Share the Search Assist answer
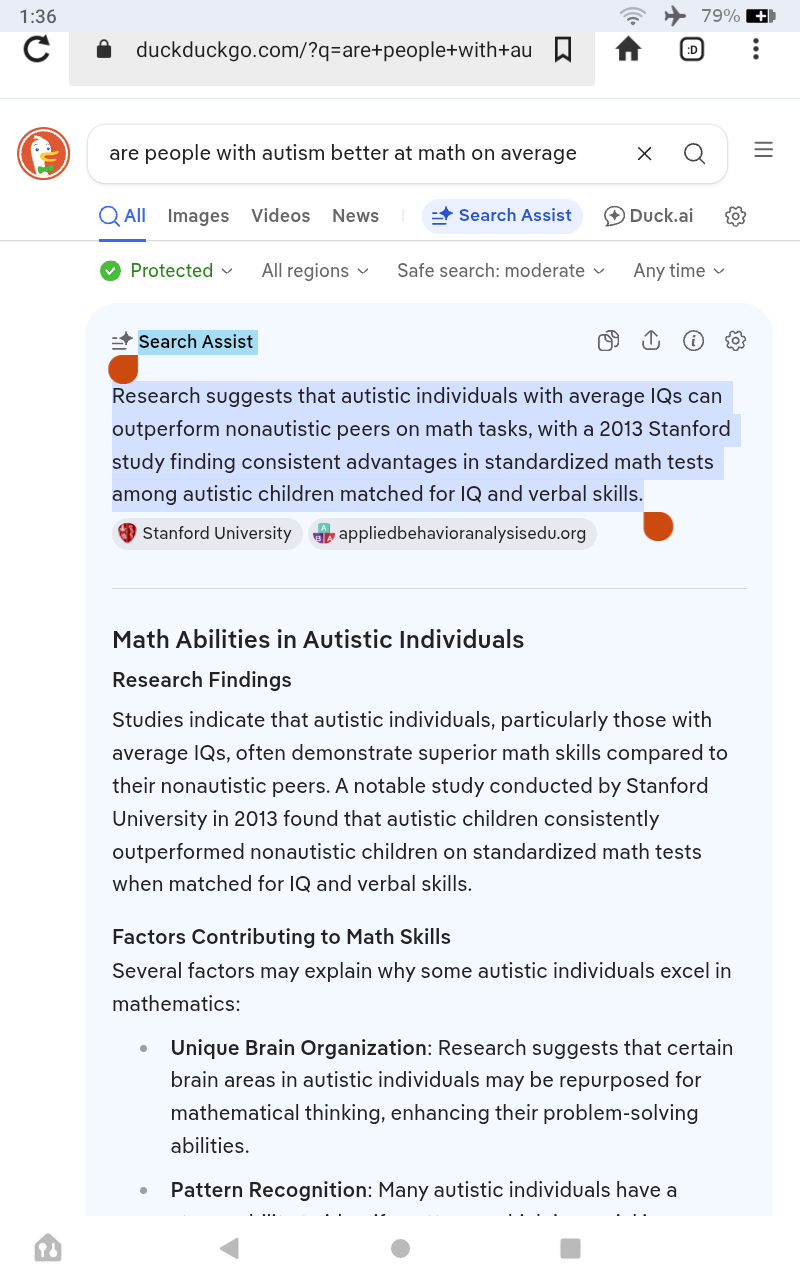800x1280 pixels. click(x=651, y=341)
